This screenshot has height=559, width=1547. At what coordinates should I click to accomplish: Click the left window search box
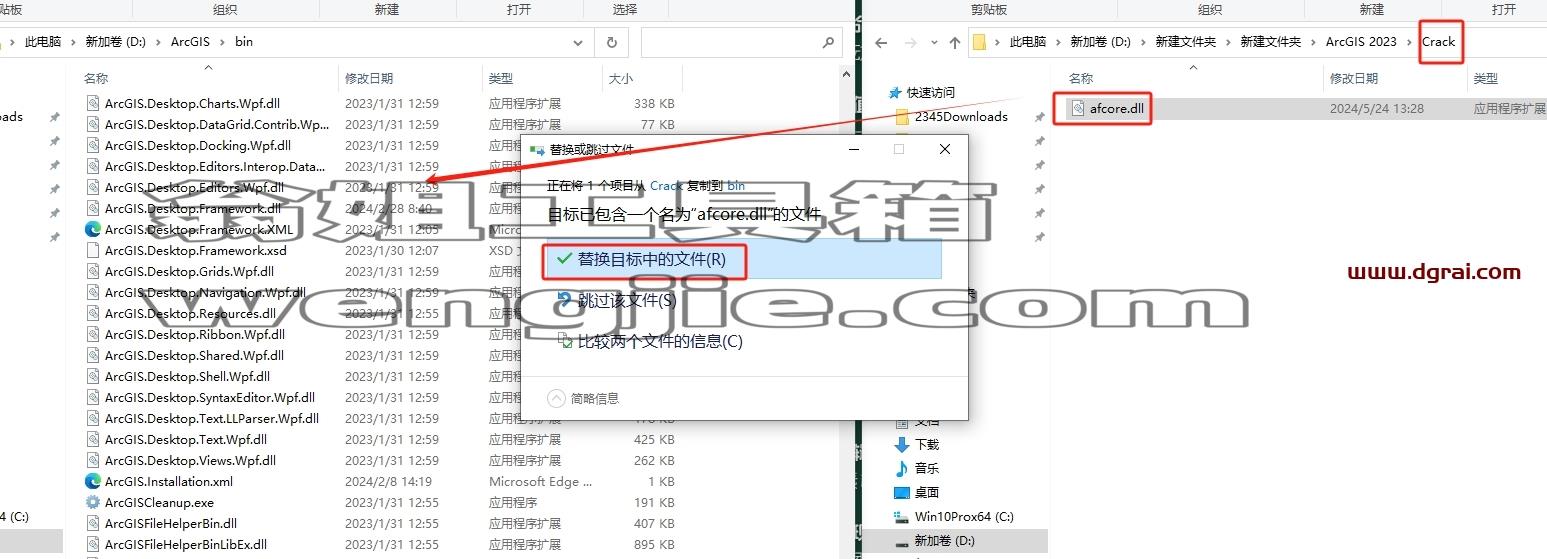point(741,42)
